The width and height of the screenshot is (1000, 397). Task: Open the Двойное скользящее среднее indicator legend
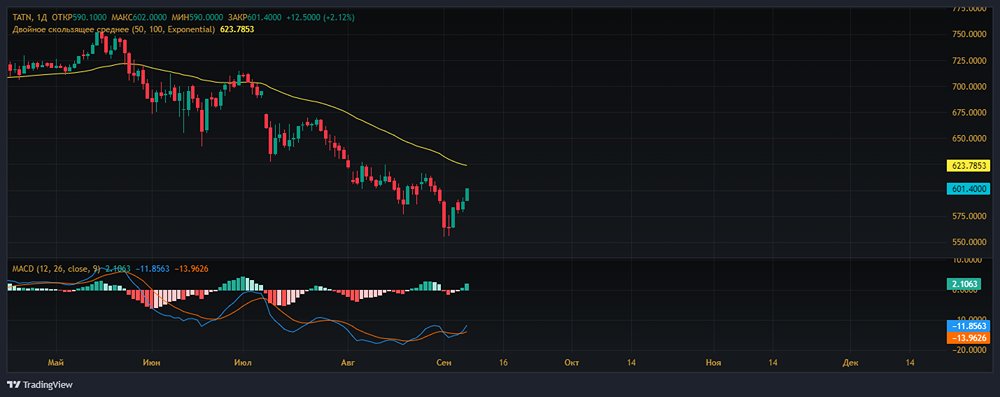(114, 29)
